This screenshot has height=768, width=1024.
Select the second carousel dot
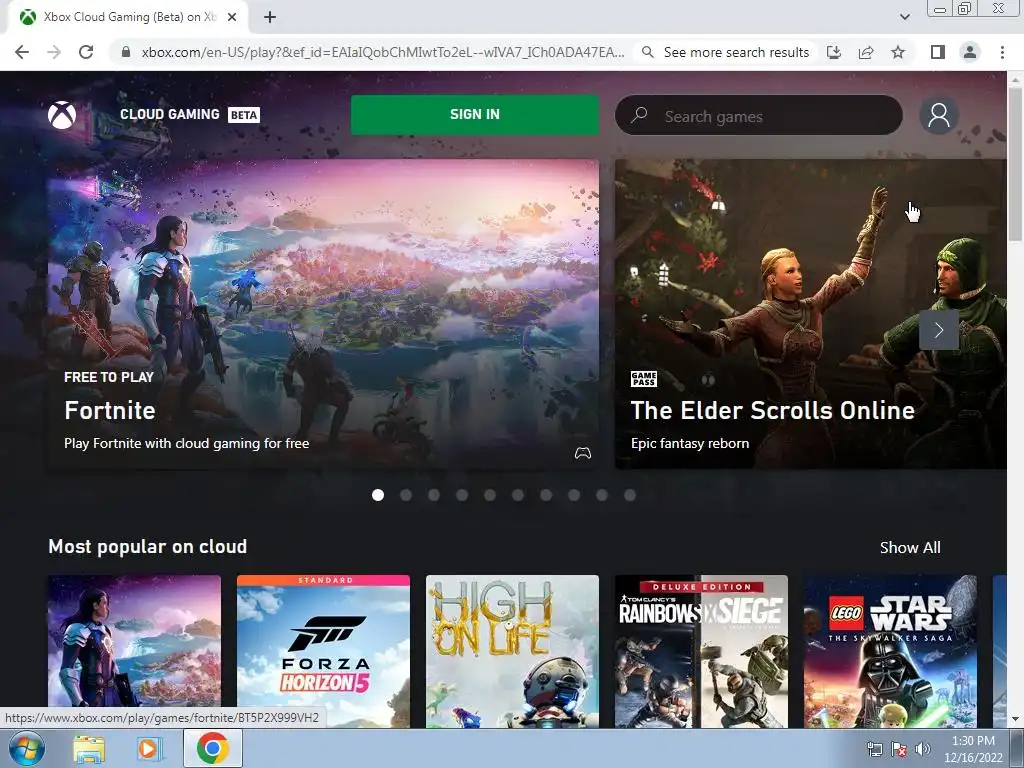[x=406, y=495]
